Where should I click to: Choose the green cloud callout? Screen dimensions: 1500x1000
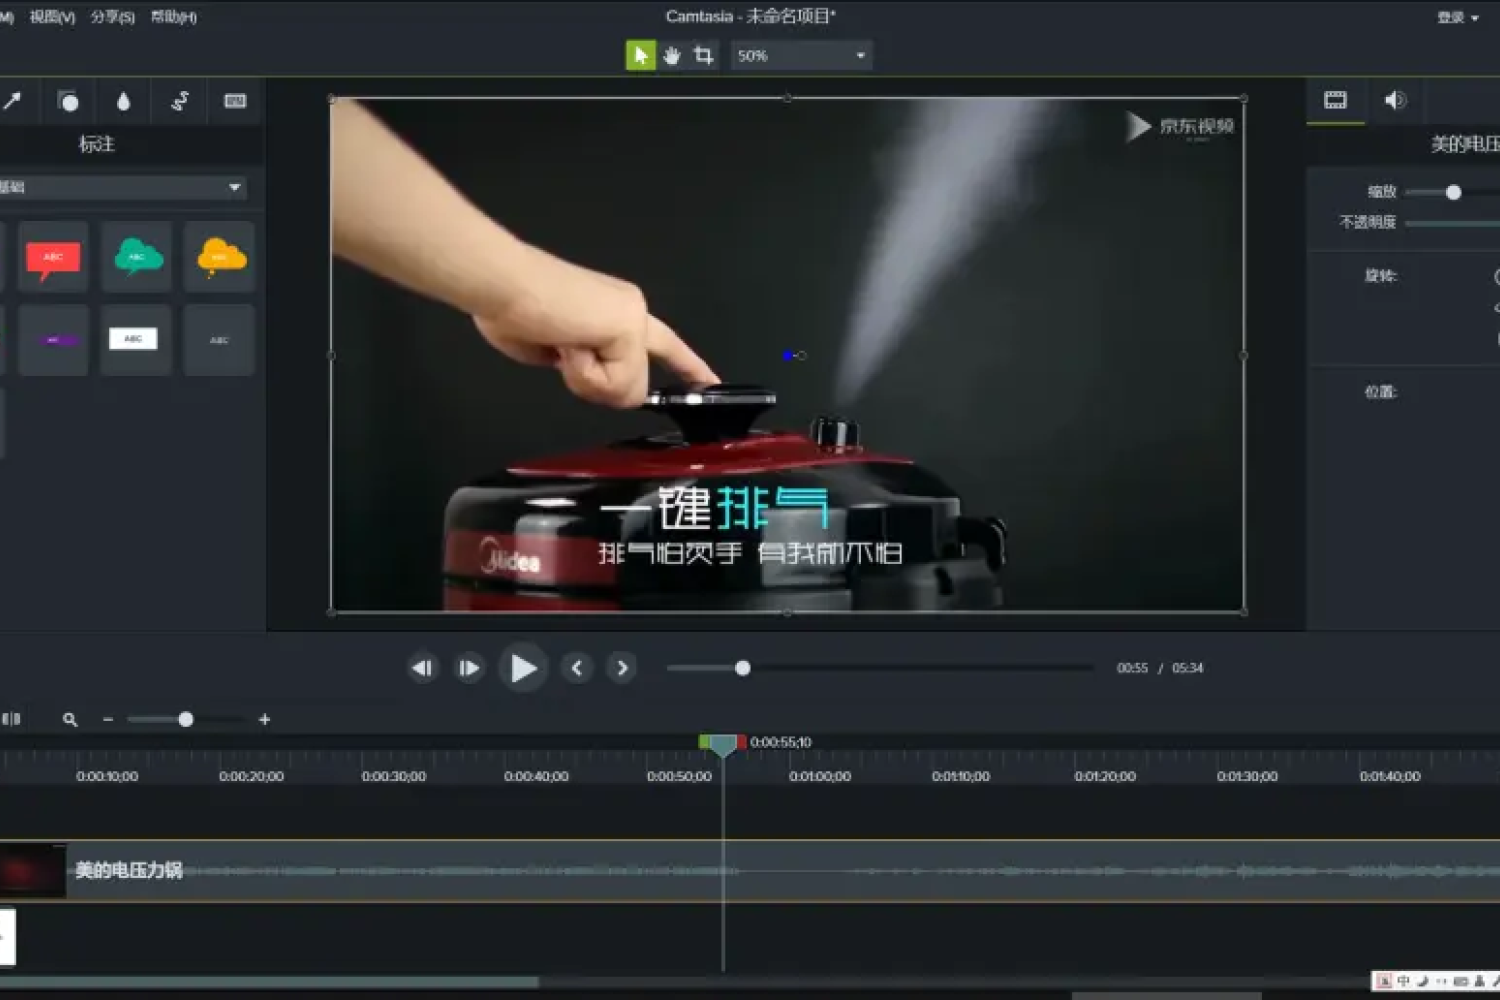click(x=137, y=257)
